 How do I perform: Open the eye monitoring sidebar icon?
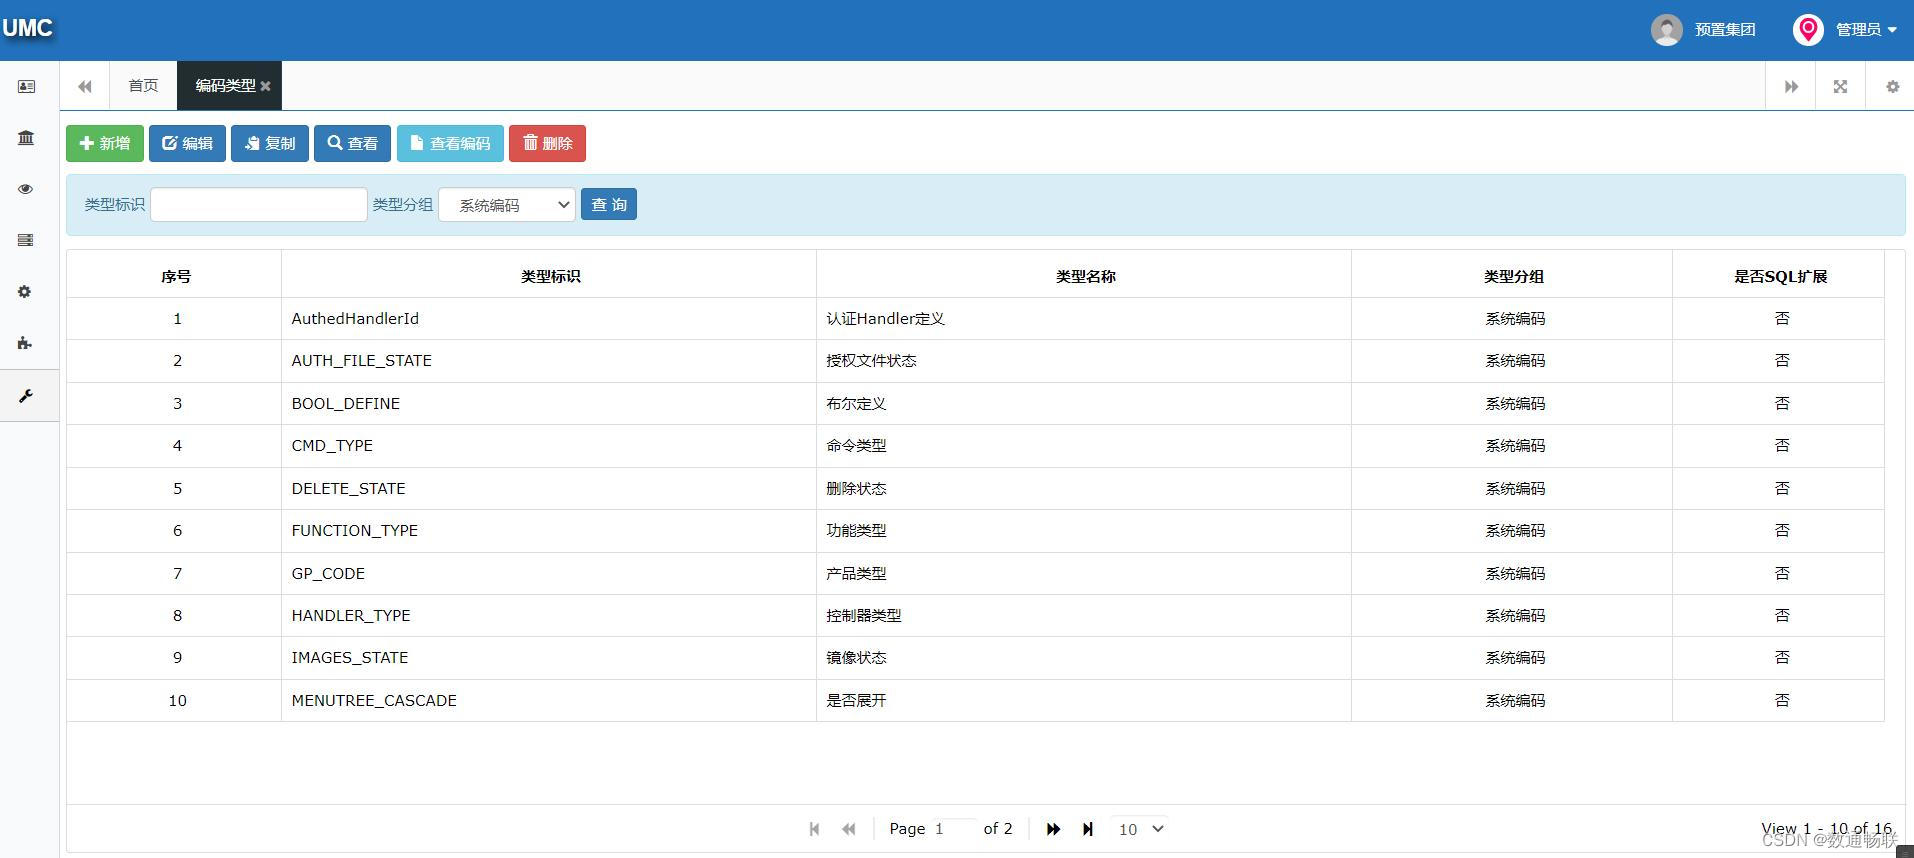(26, 189)
